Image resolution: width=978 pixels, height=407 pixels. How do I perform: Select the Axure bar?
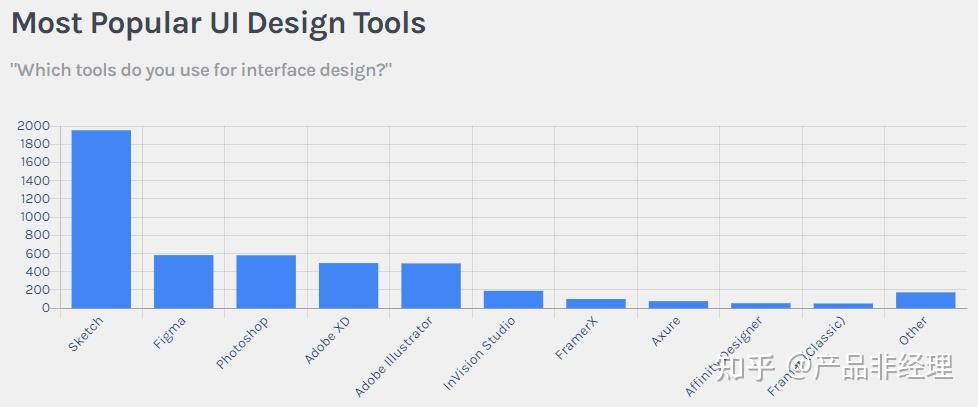(678, 304)
